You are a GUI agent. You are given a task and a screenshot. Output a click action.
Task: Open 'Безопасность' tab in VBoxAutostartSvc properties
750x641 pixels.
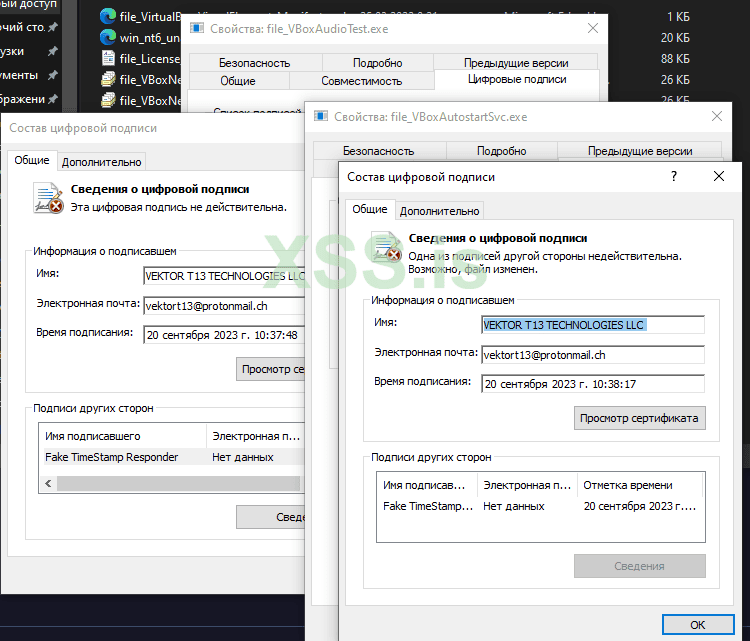point(378,151)
